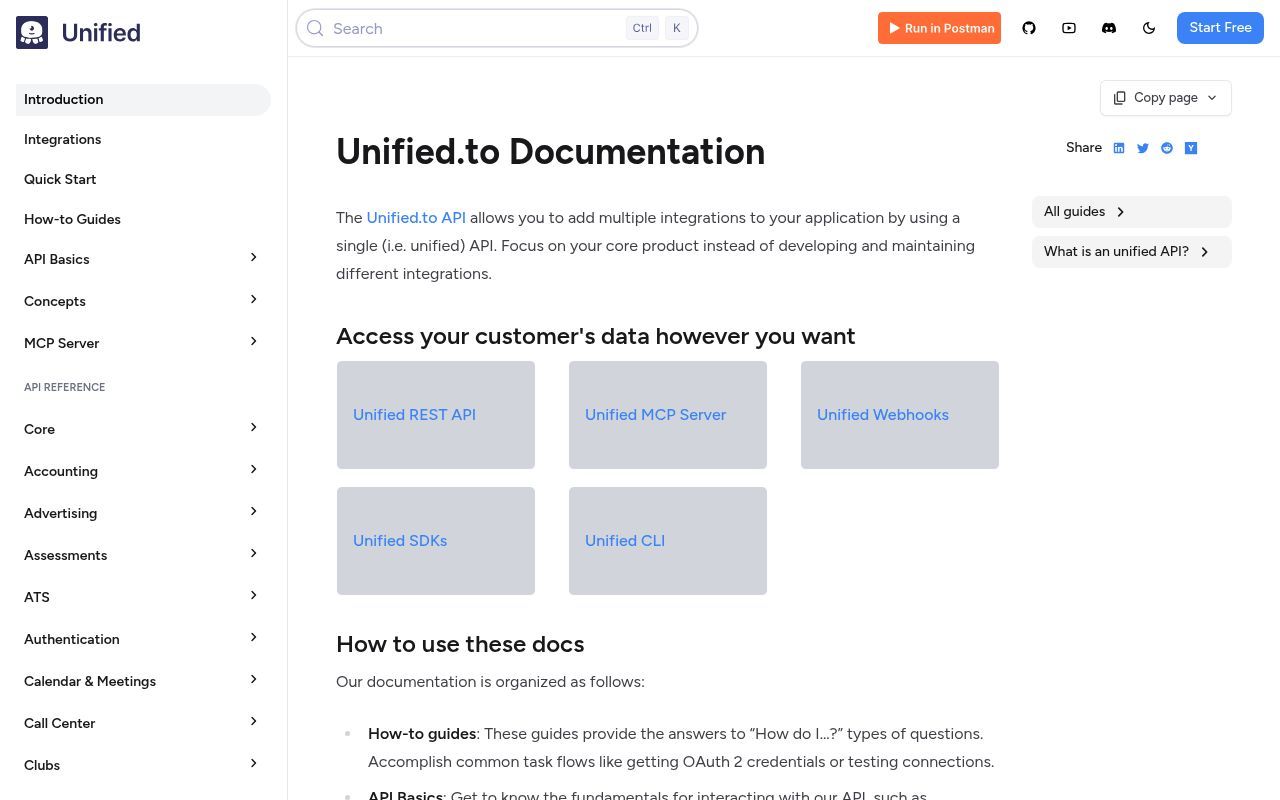This screenshot has height=800, width=1280.
Task: Click the Unified brand name text
Action: coord(101,33)
